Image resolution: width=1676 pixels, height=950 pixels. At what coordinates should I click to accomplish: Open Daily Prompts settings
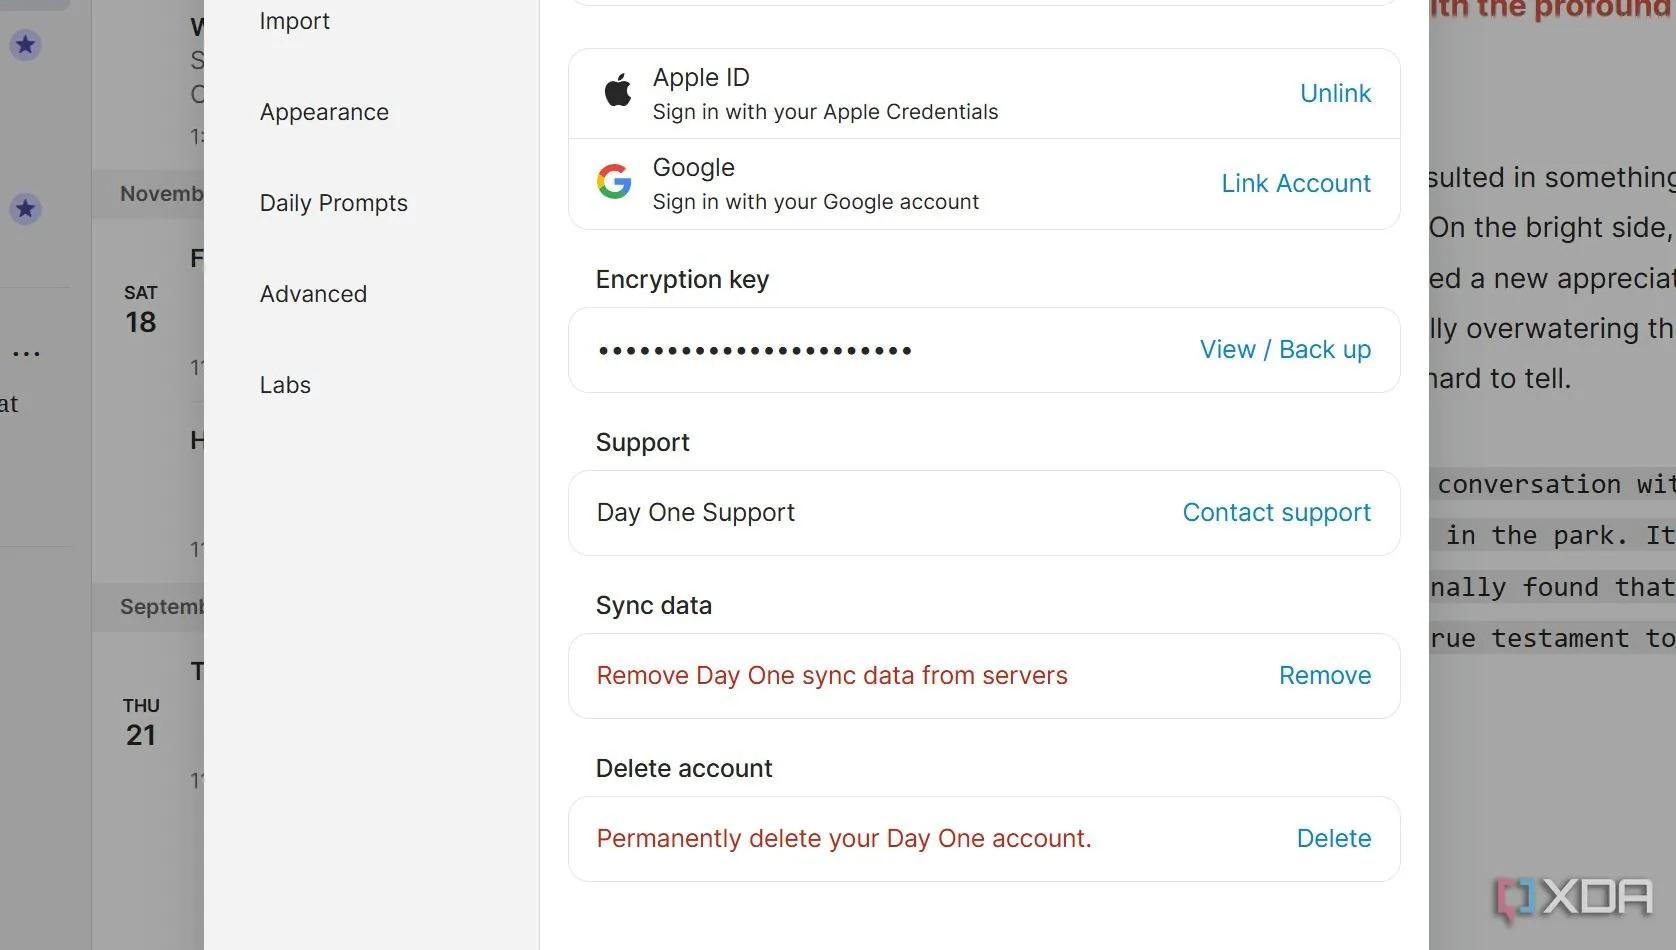coord(333,203)
